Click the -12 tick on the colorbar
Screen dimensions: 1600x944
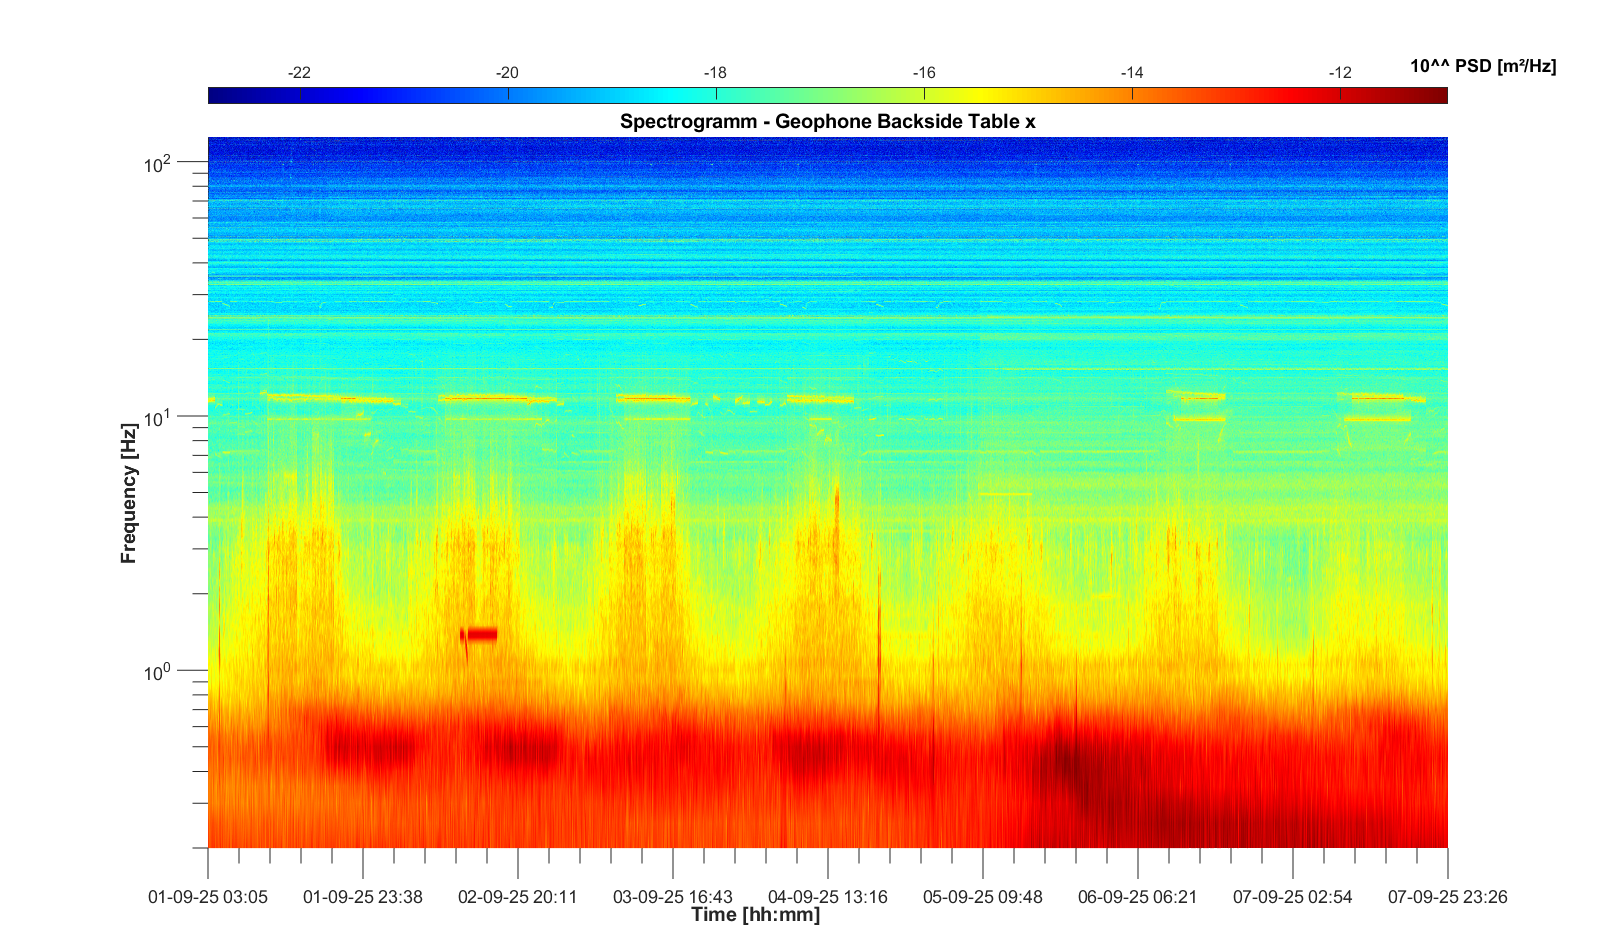coord(1340,73)
